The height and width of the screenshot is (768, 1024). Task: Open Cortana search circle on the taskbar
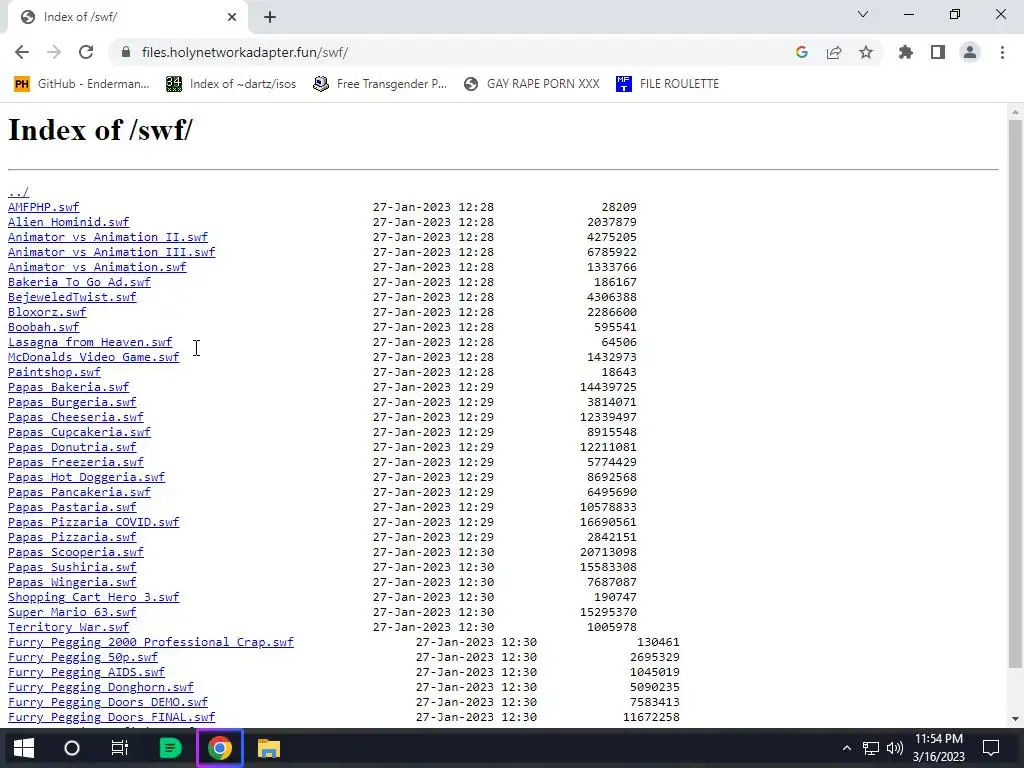72,748
